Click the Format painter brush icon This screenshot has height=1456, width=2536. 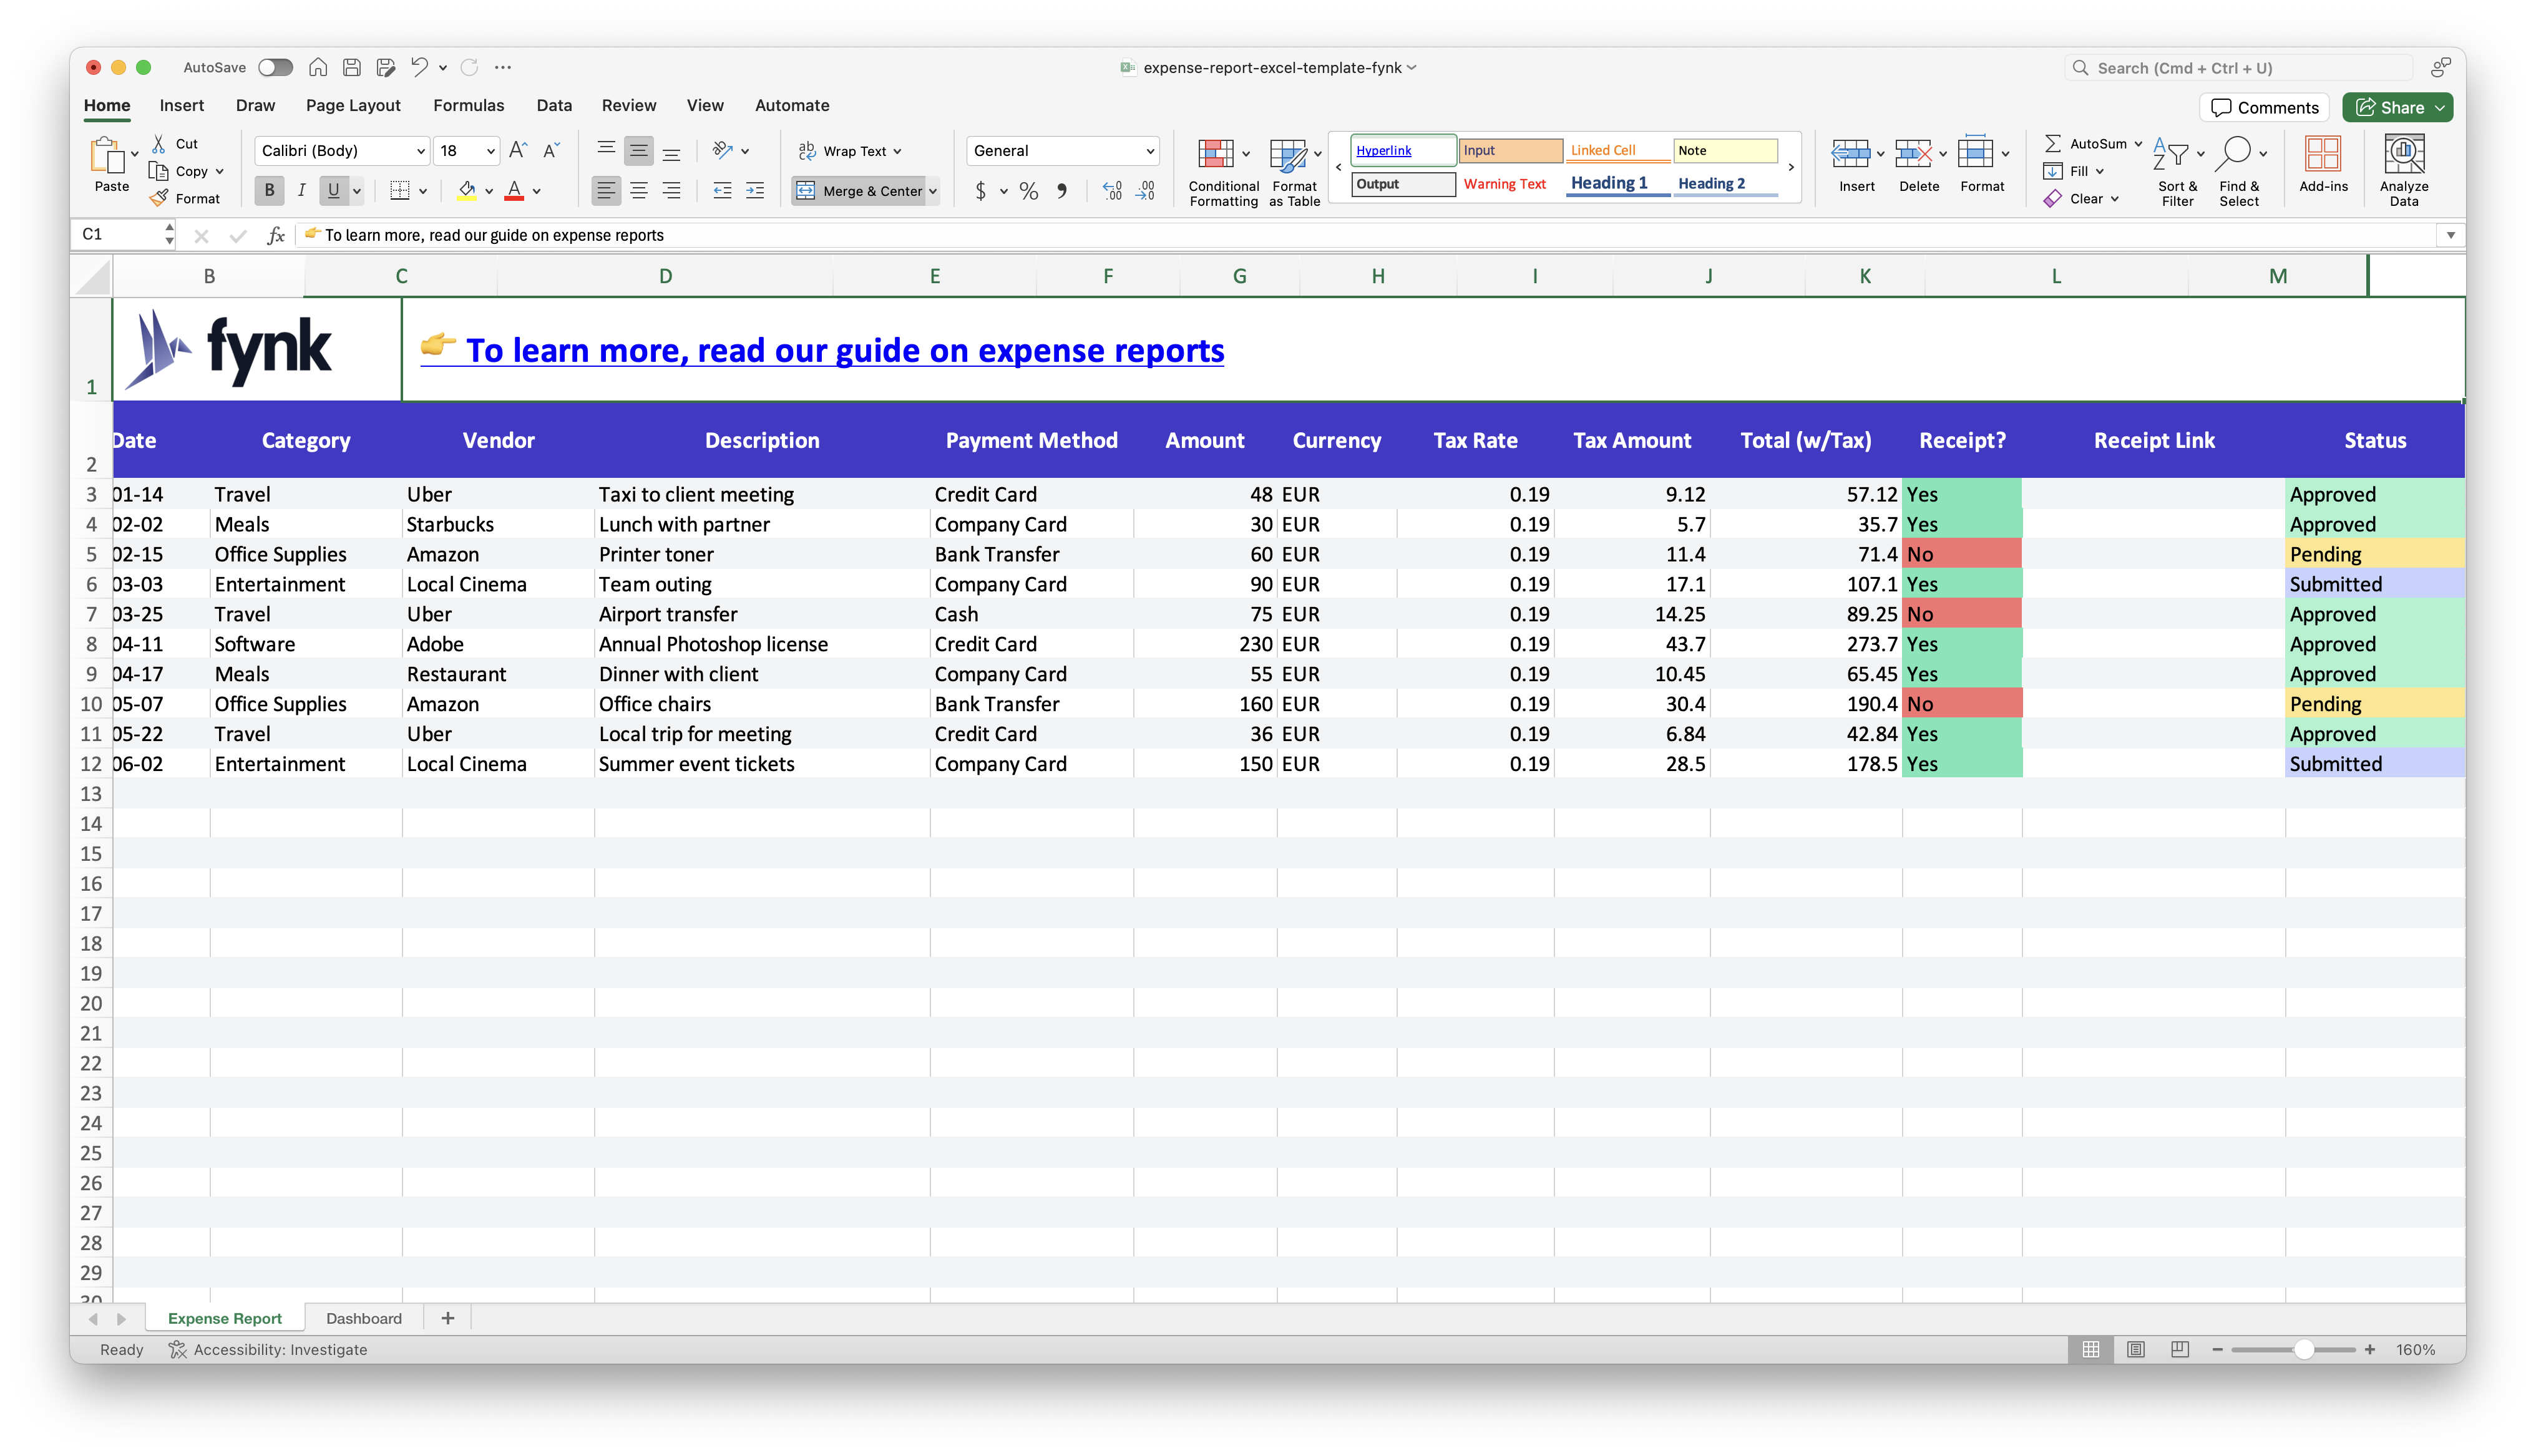tap(159, 198)
